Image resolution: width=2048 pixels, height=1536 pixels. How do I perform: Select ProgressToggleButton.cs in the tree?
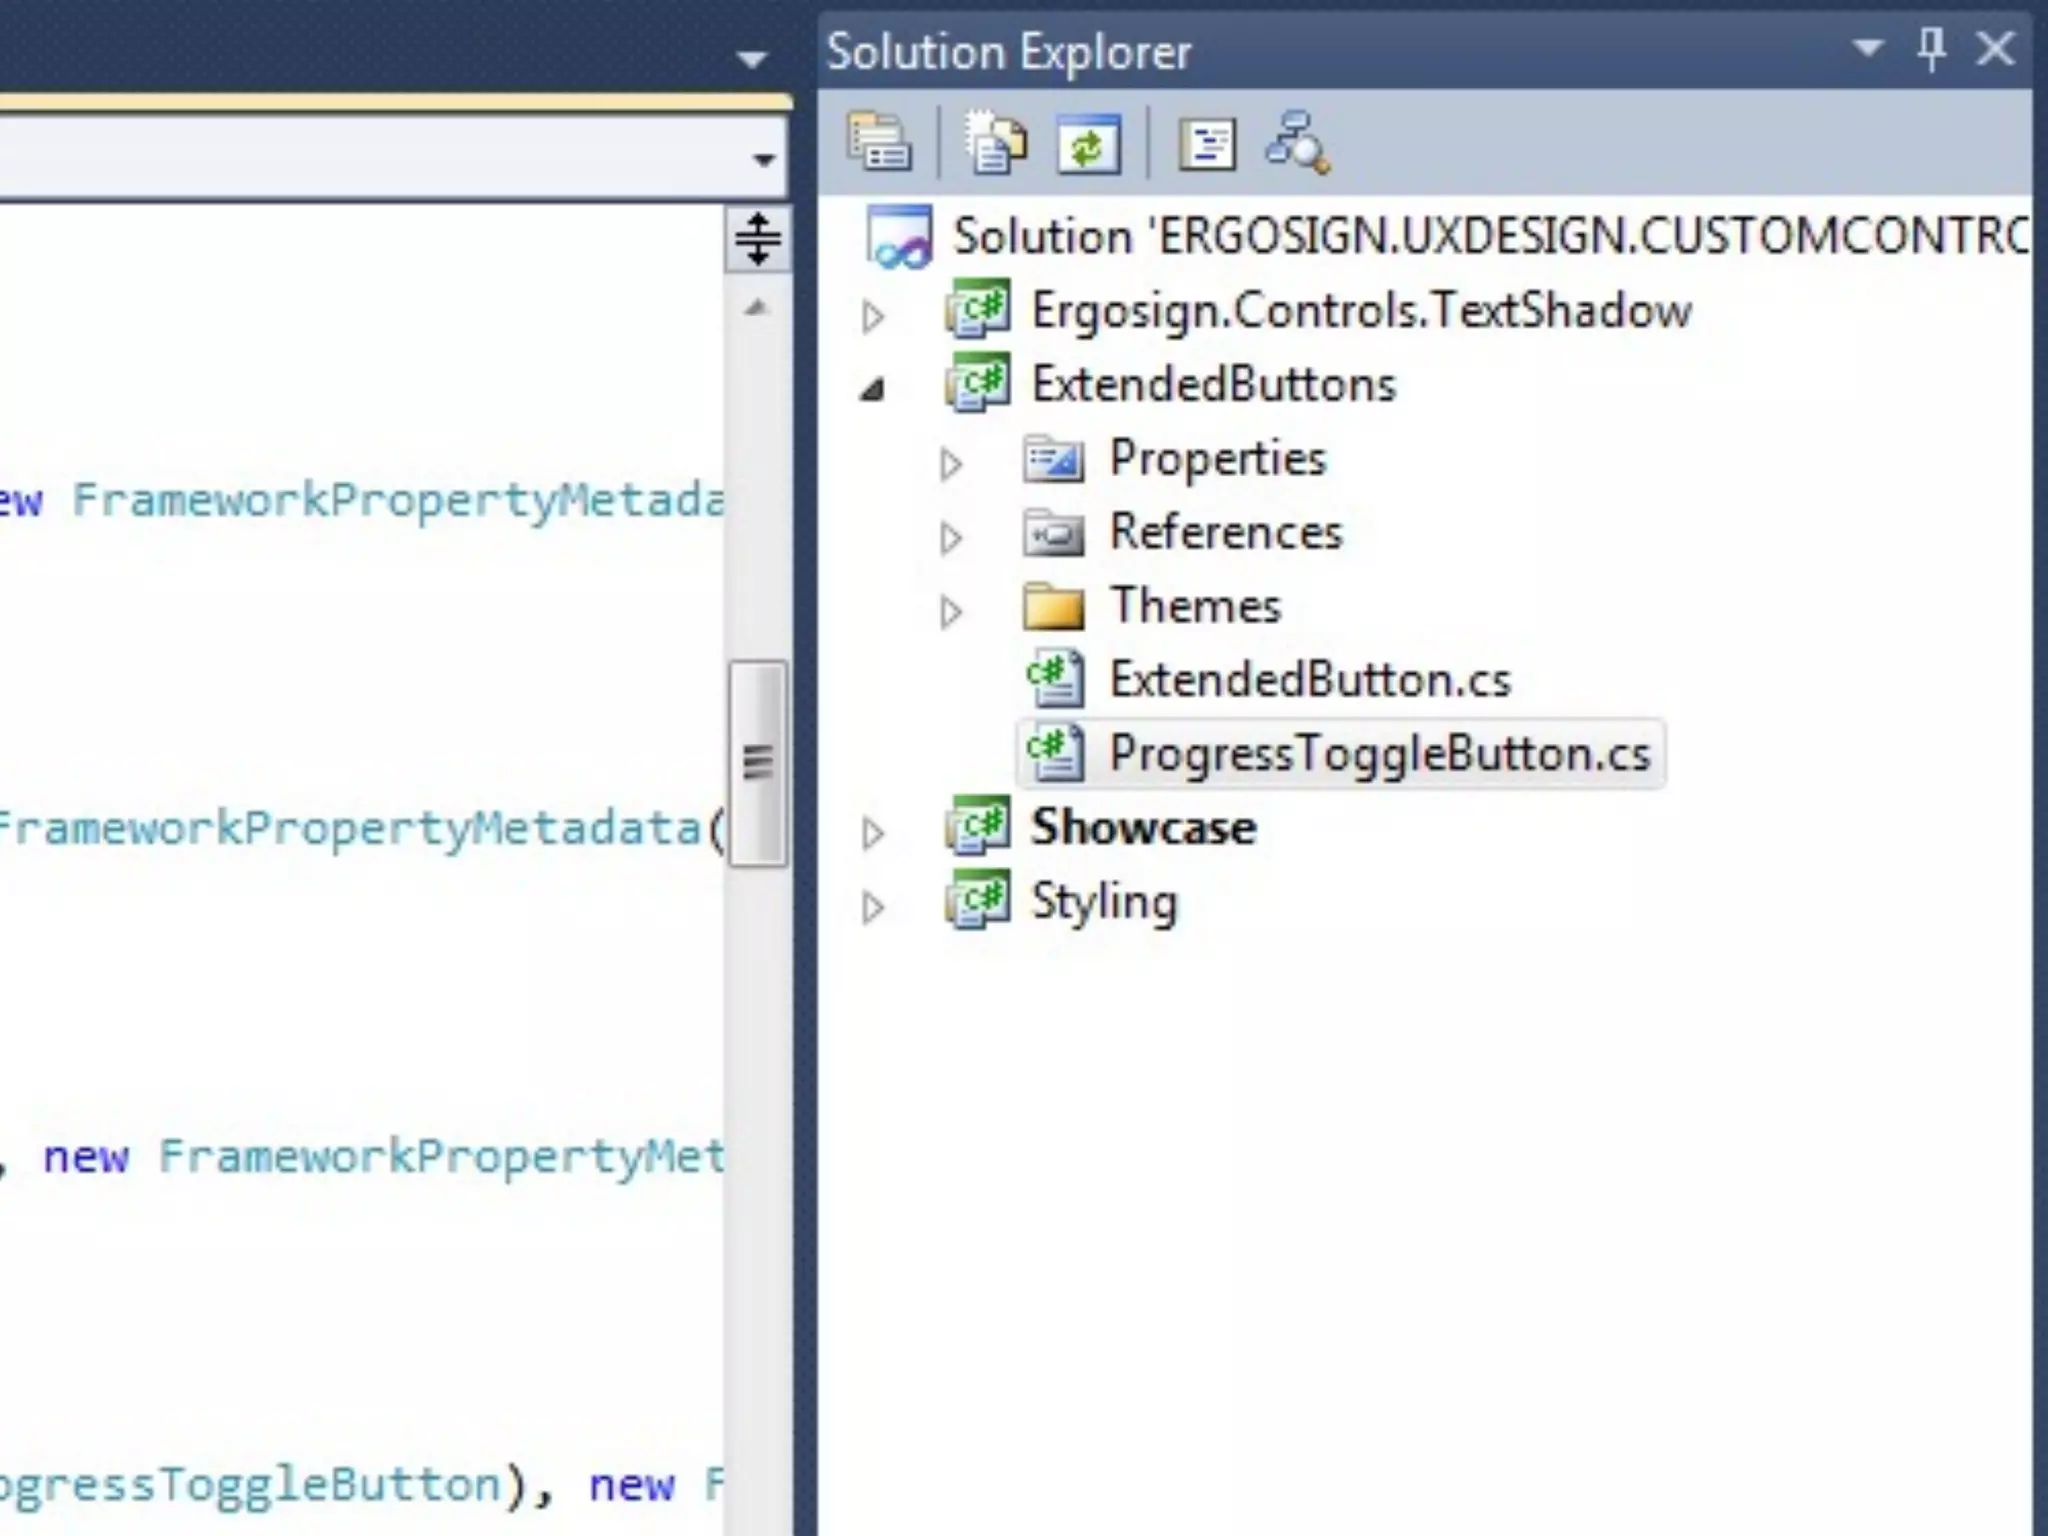tap(1378, 754)
